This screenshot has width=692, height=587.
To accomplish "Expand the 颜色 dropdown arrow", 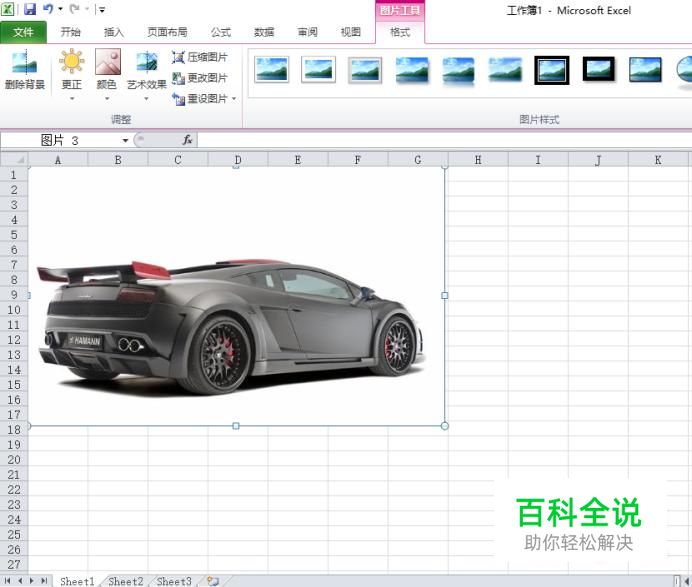I will click(107, 98).
